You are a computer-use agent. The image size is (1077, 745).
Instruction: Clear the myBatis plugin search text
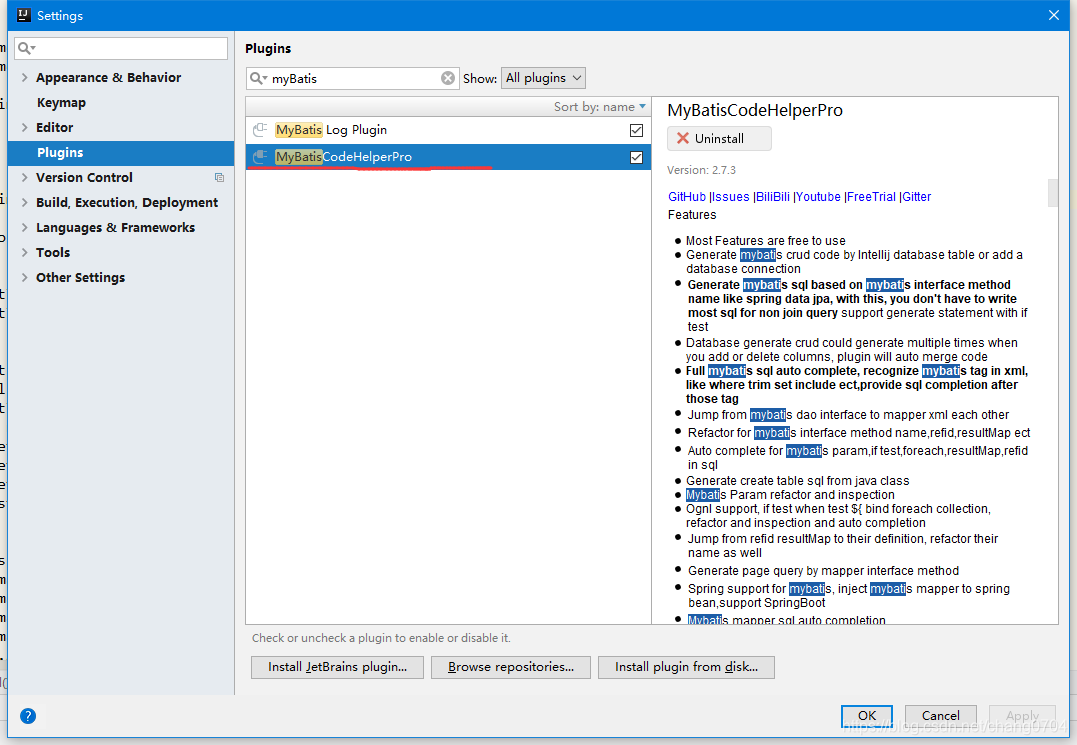click(x=448, y=78)
